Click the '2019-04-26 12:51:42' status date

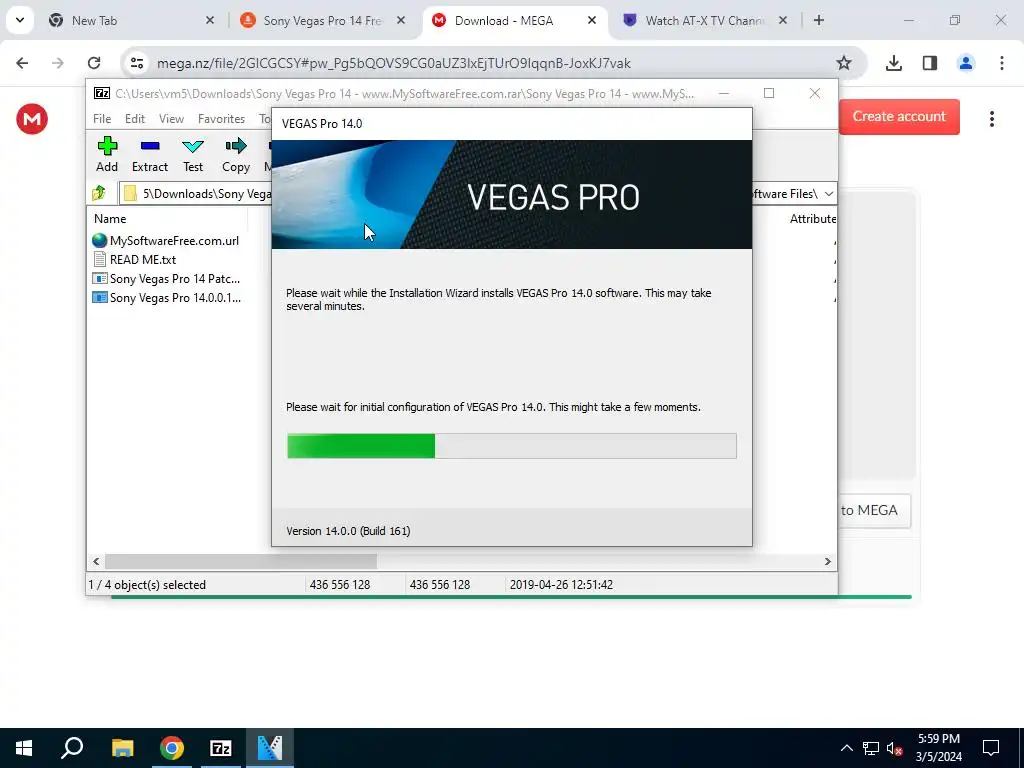561,584
